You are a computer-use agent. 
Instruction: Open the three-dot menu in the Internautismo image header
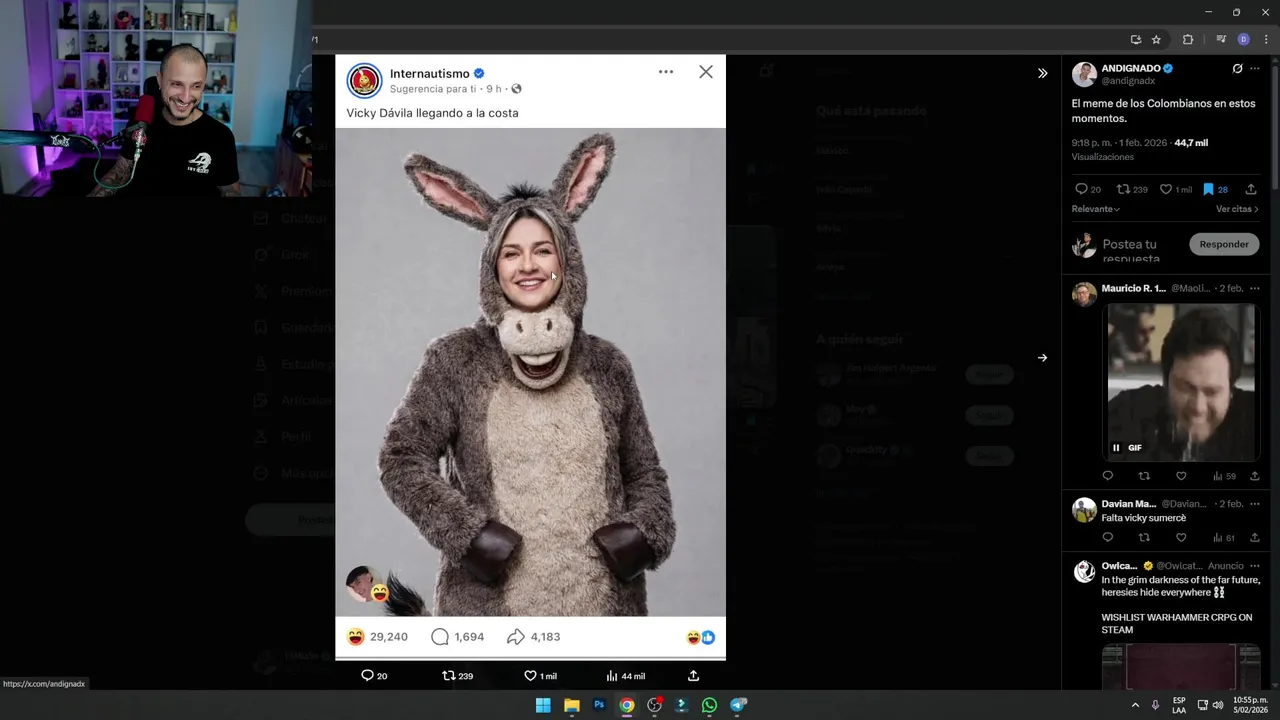[x=666, y=72]
